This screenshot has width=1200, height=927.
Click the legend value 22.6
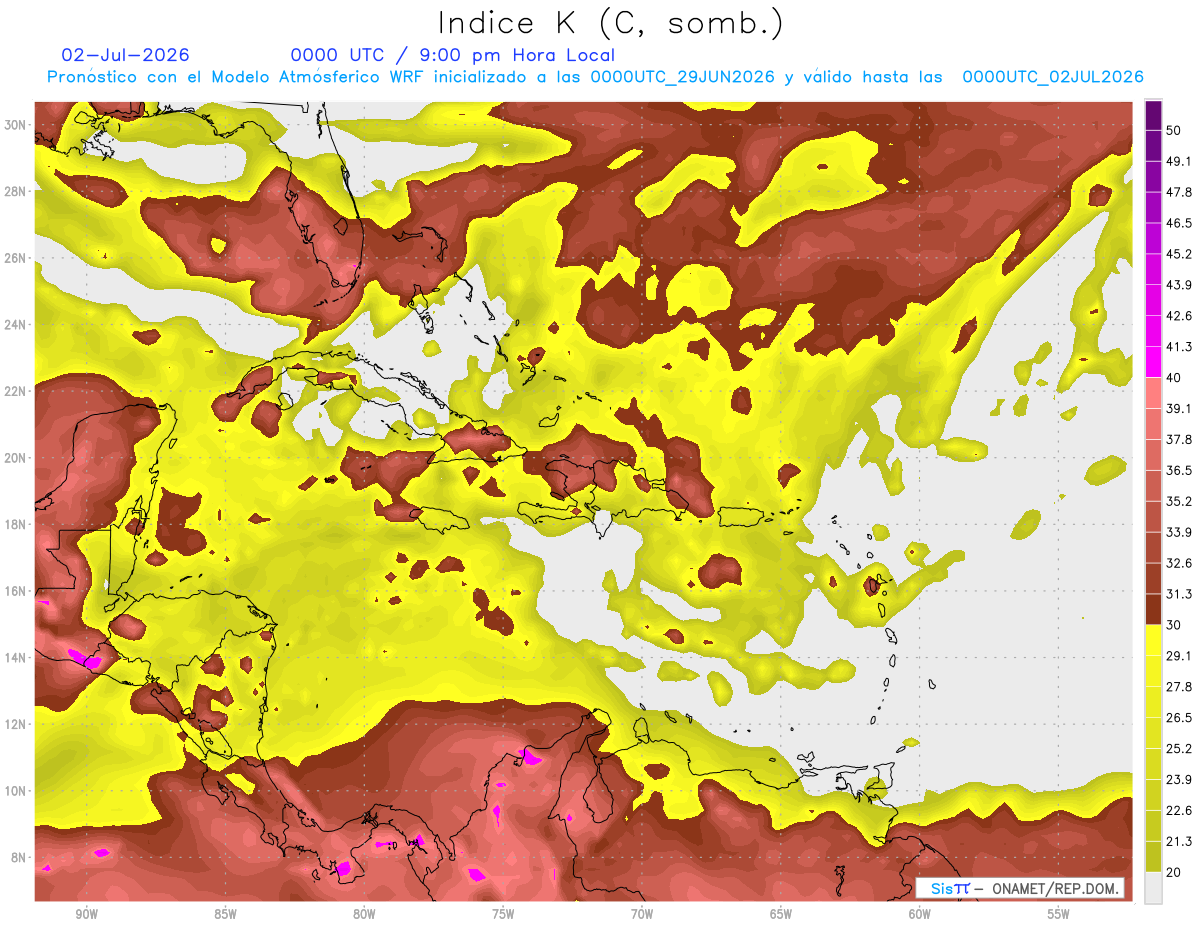(x=1179, y=811)
